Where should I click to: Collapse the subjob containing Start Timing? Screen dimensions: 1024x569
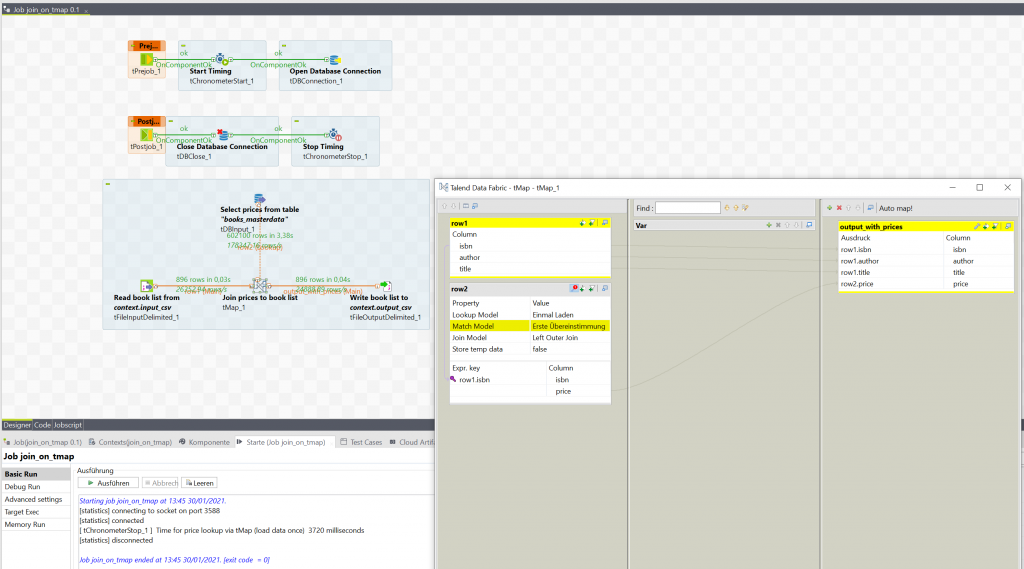(184, 45)
